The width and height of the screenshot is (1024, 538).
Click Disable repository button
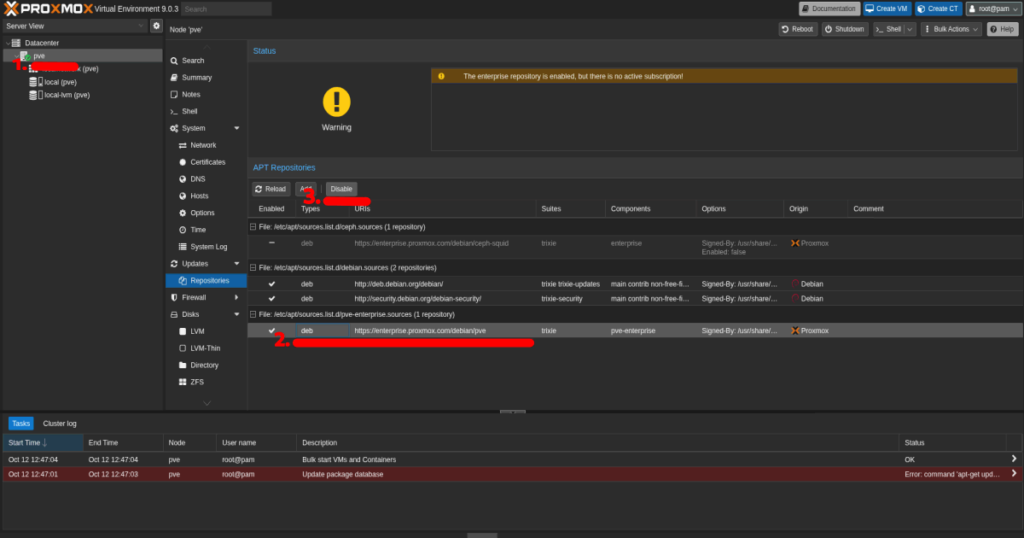341,189
